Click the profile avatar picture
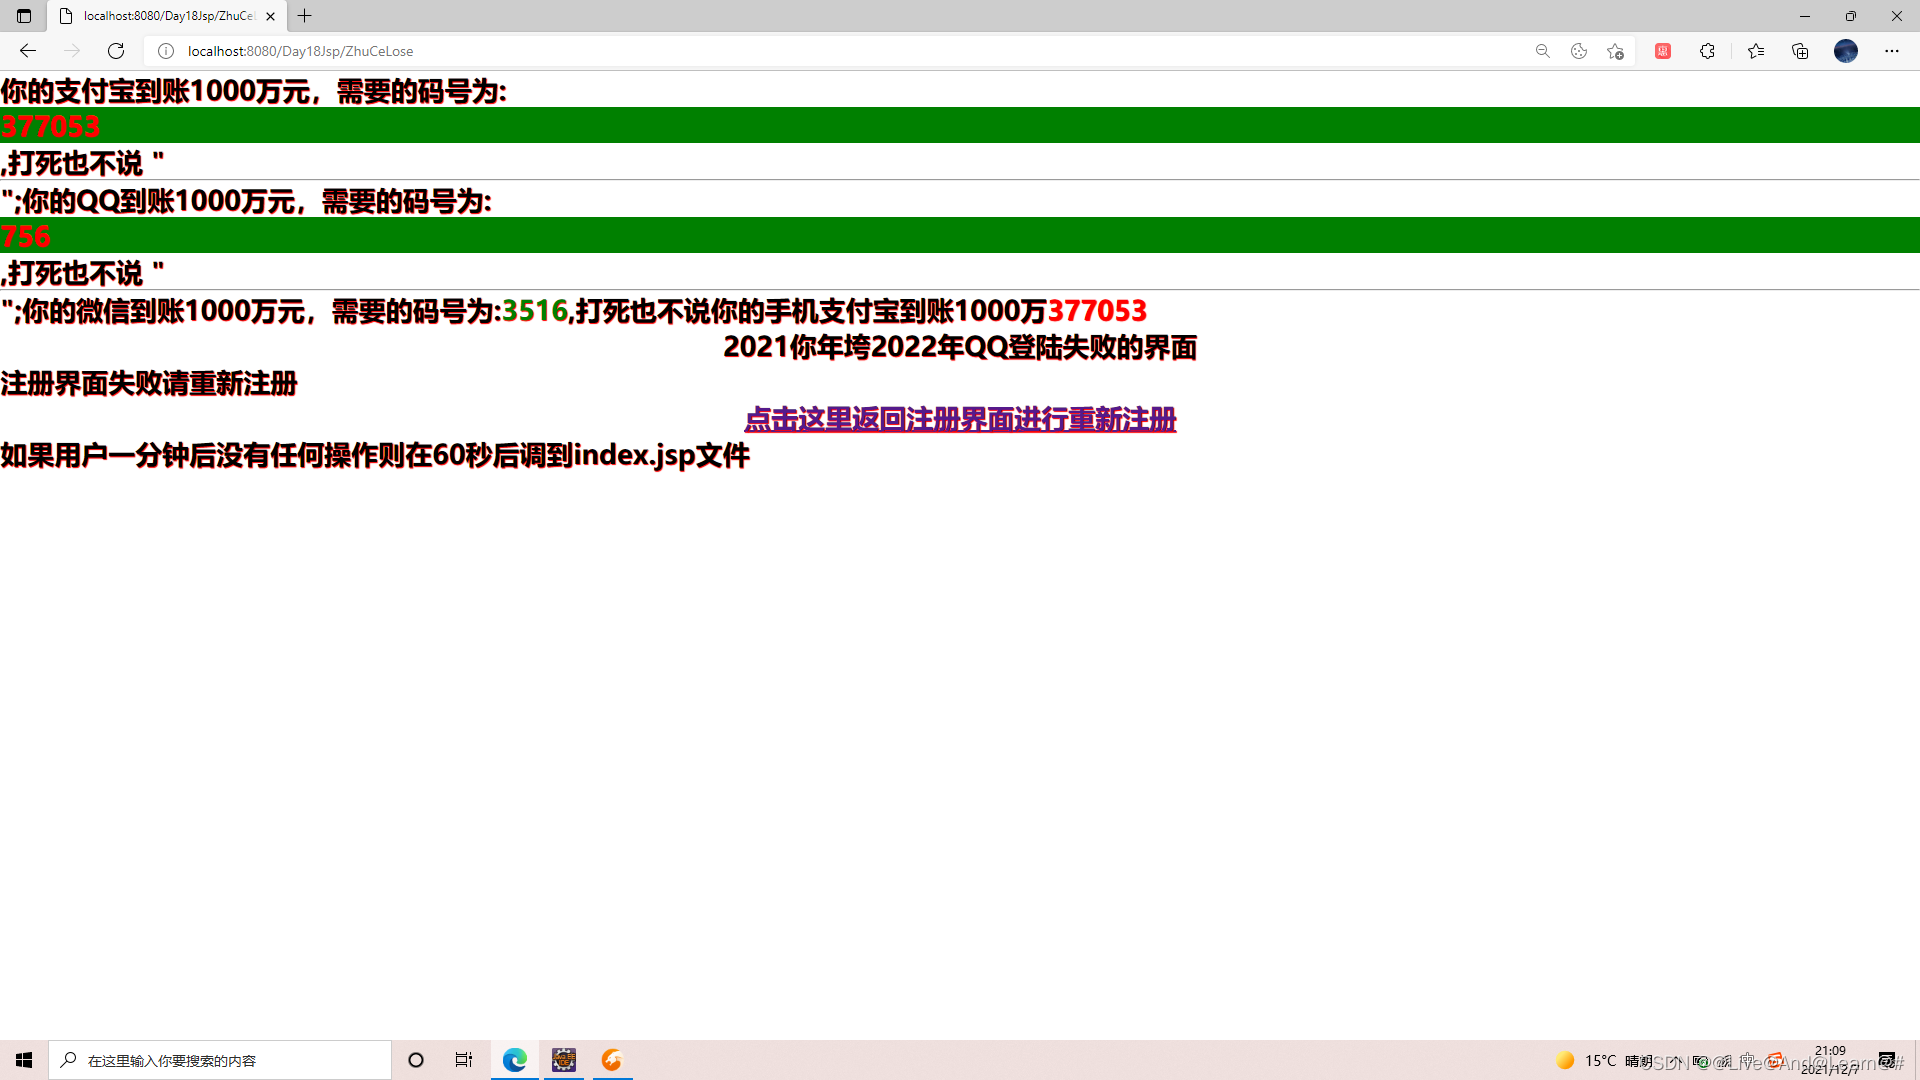This screenshot has height=1080, width=1920. (1846, 51)
